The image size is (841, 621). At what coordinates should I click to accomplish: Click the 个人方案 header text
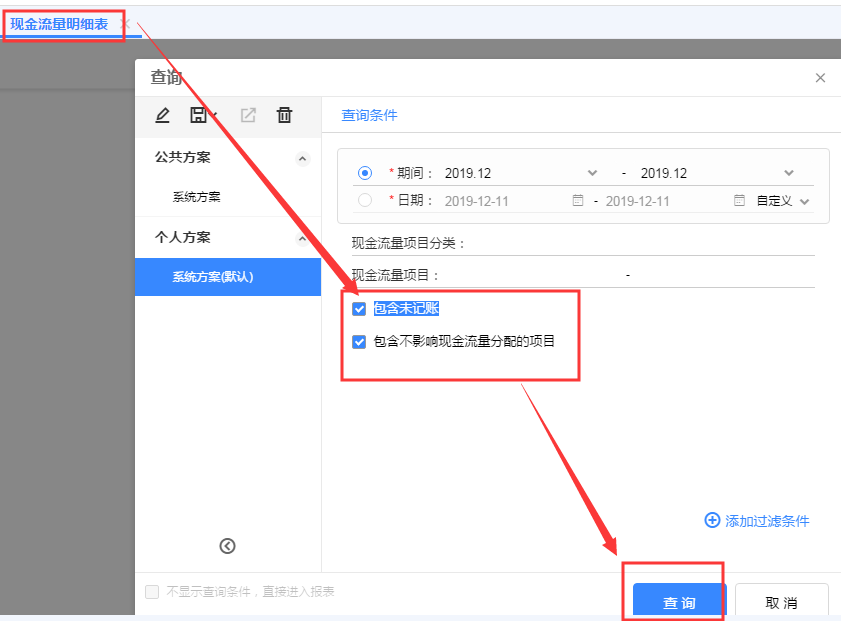tap(182, 238)
